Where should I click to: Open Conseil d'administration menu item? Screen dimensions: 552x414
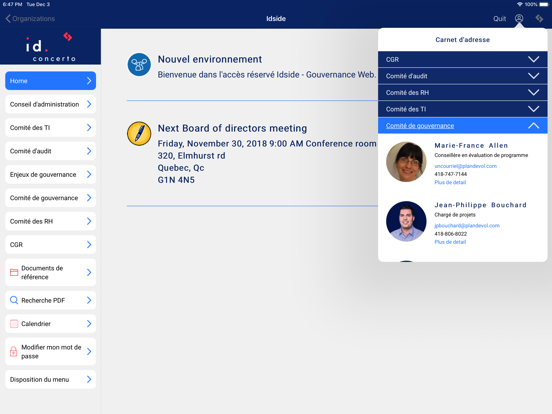[x=50, y=104]
